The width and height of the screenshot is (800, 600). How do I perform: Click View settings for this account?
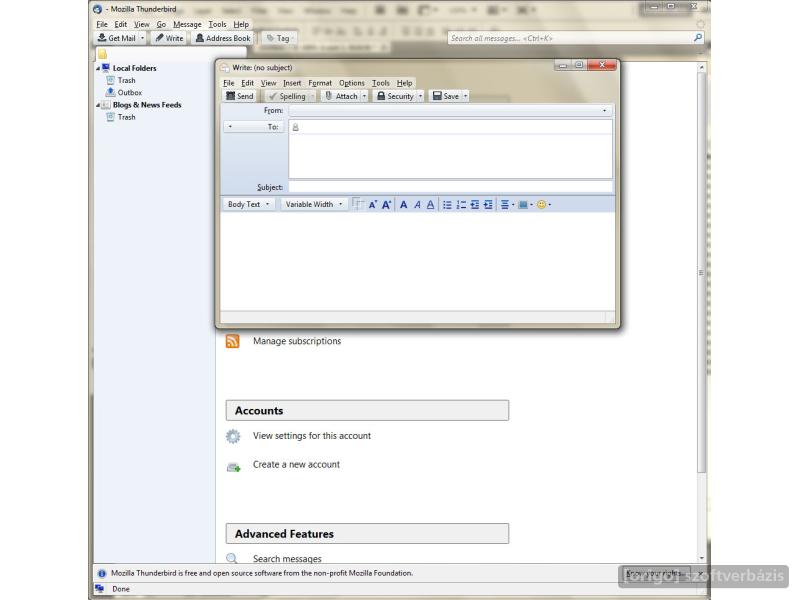click(312, 436)
